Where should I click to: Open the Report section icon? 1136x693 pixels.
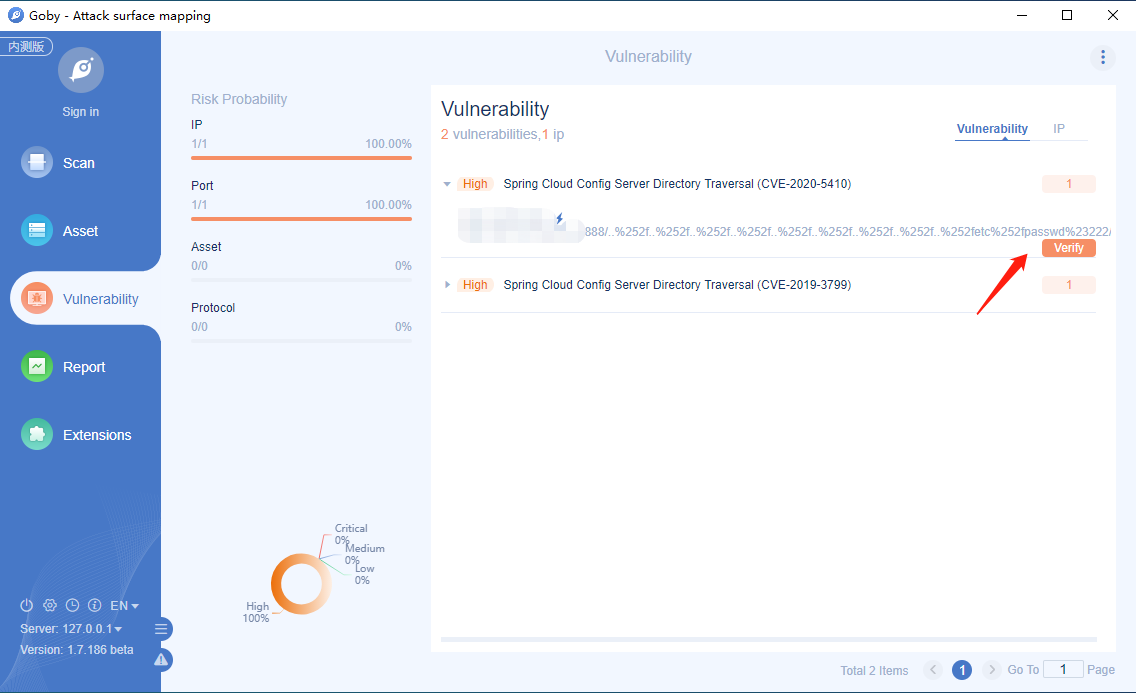37,366
